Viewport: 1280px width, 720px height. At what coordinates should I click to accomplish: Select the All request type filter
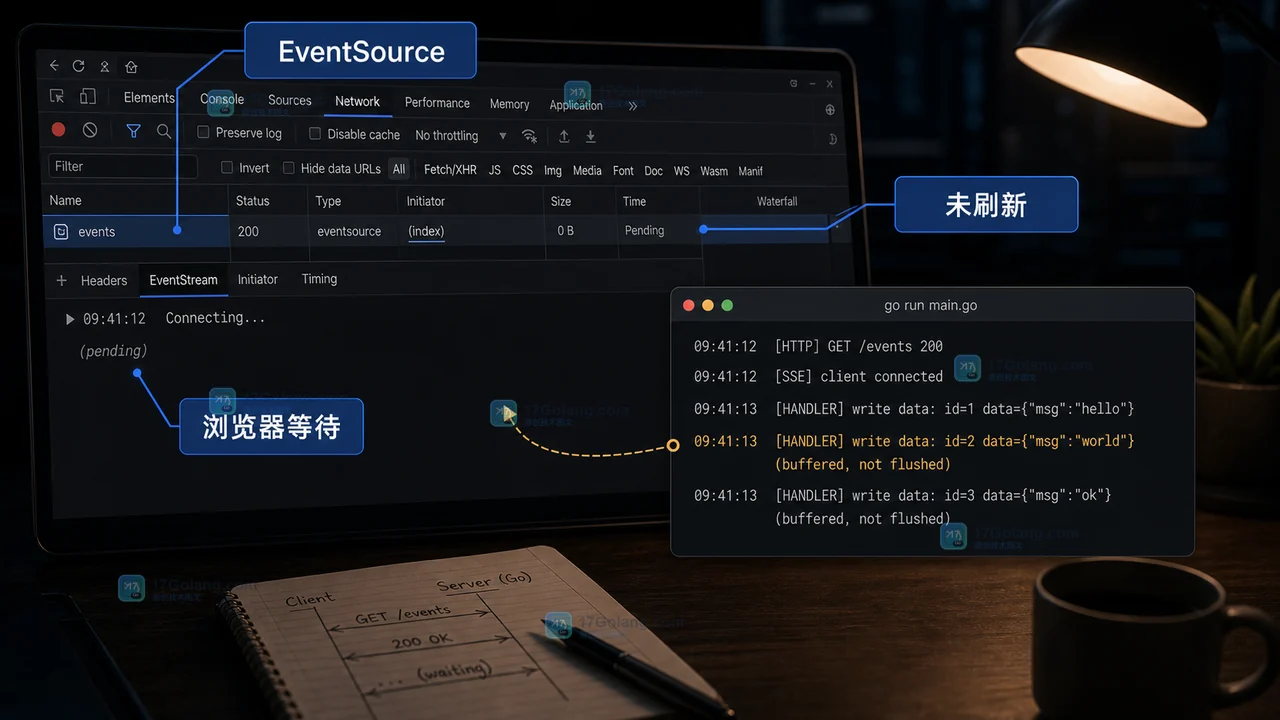pyautogui.click(x=399, y=169)
